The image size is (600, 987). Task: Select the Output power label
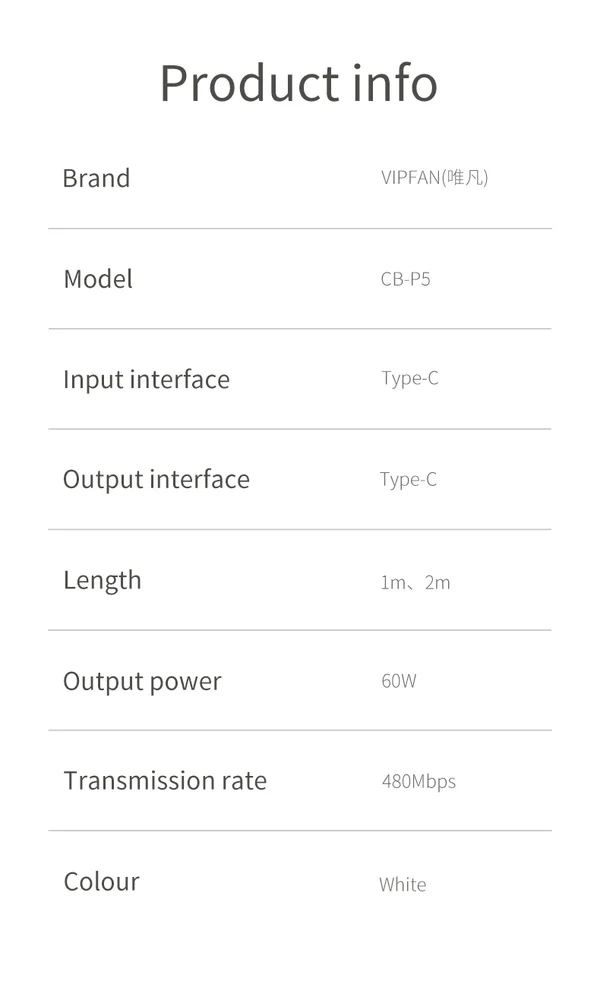142,681
